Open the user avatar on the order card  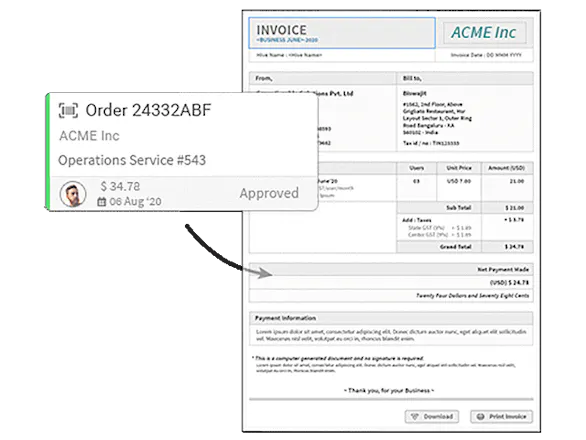click(x=73, y=194)
